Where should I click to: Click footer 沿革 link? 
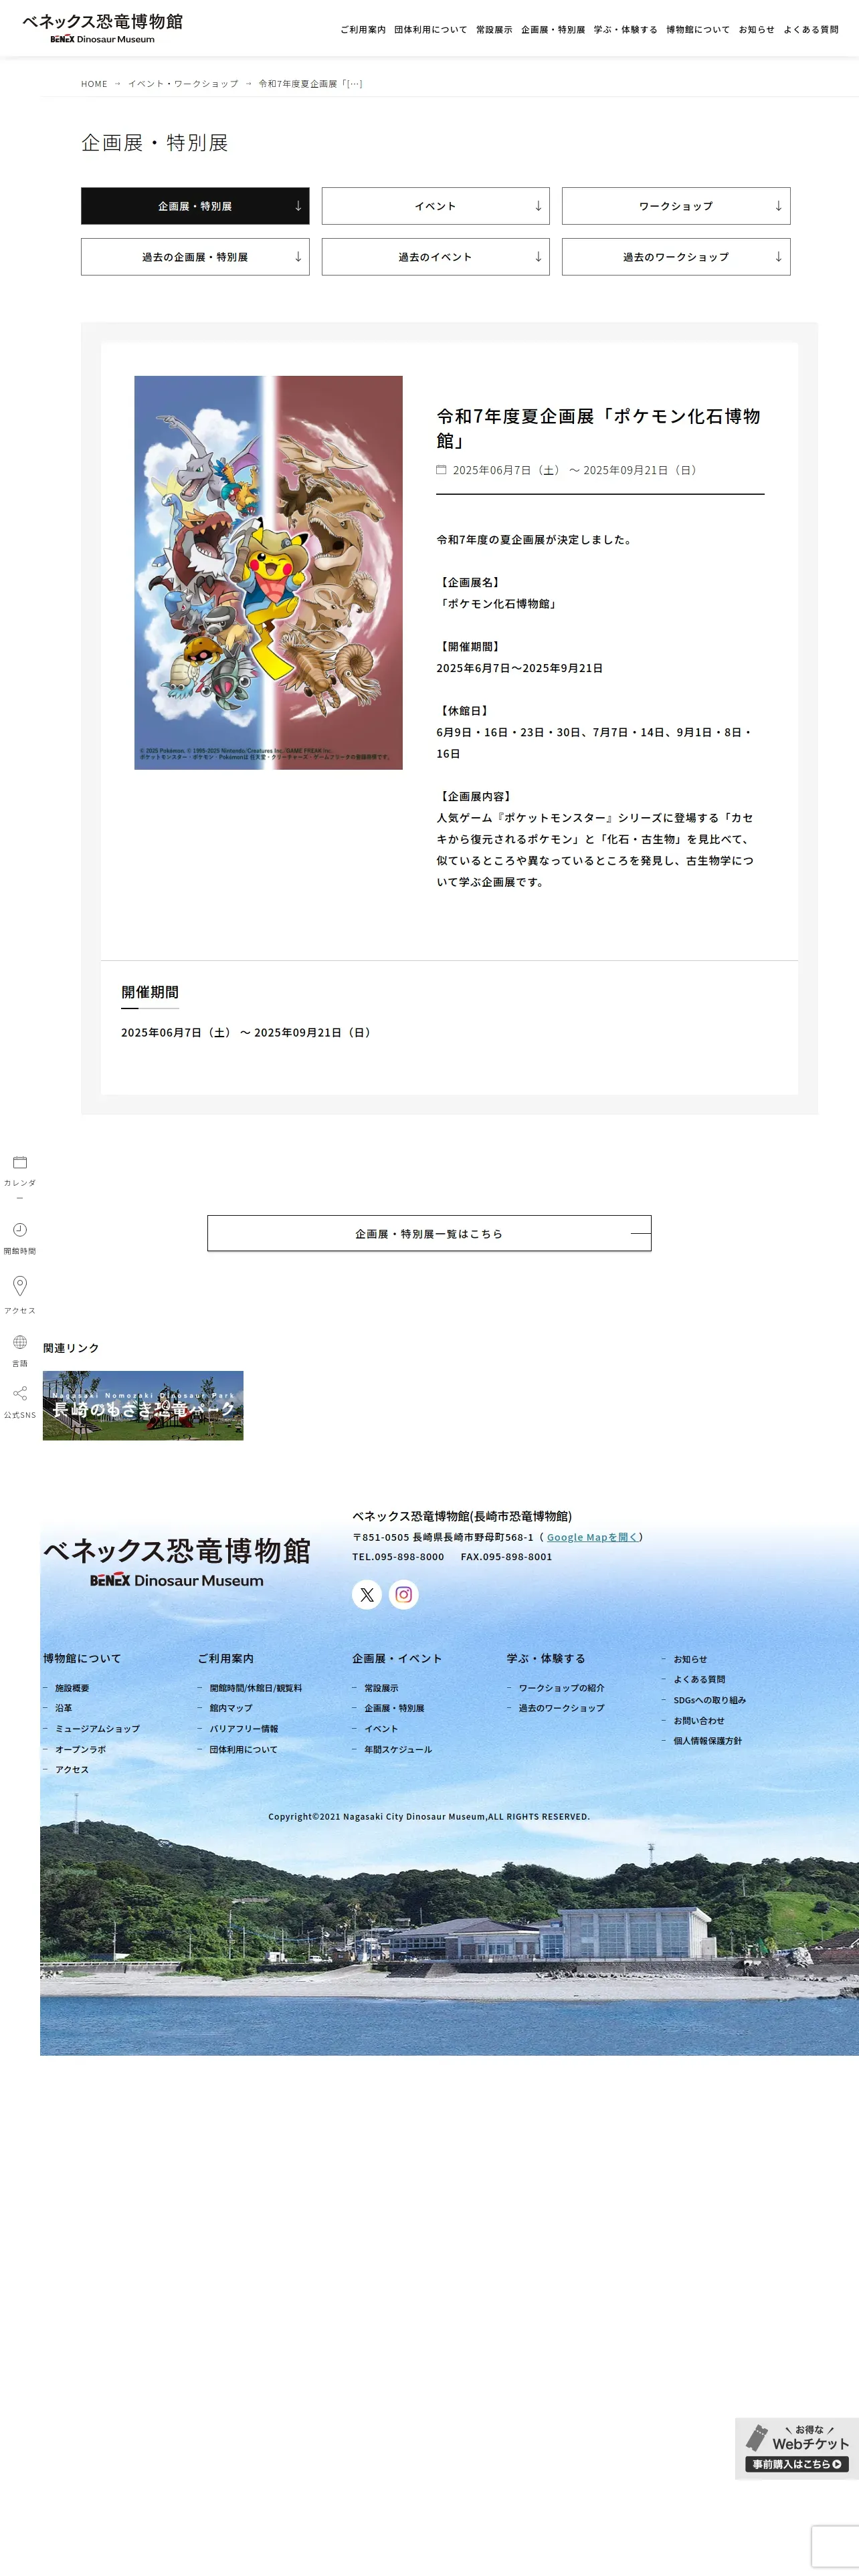pos(63,1709)
